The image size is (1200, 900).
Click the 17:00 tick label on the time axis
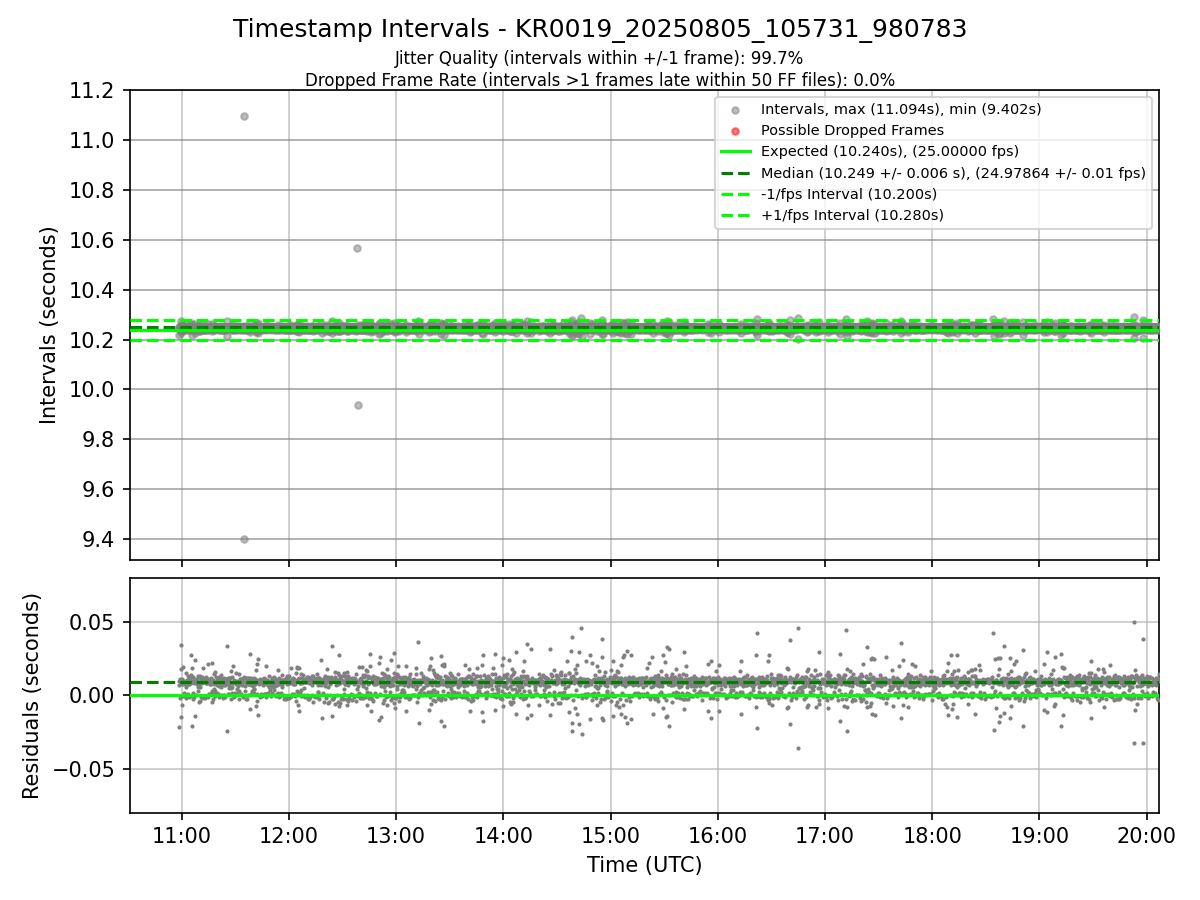[x=824, y=835]
